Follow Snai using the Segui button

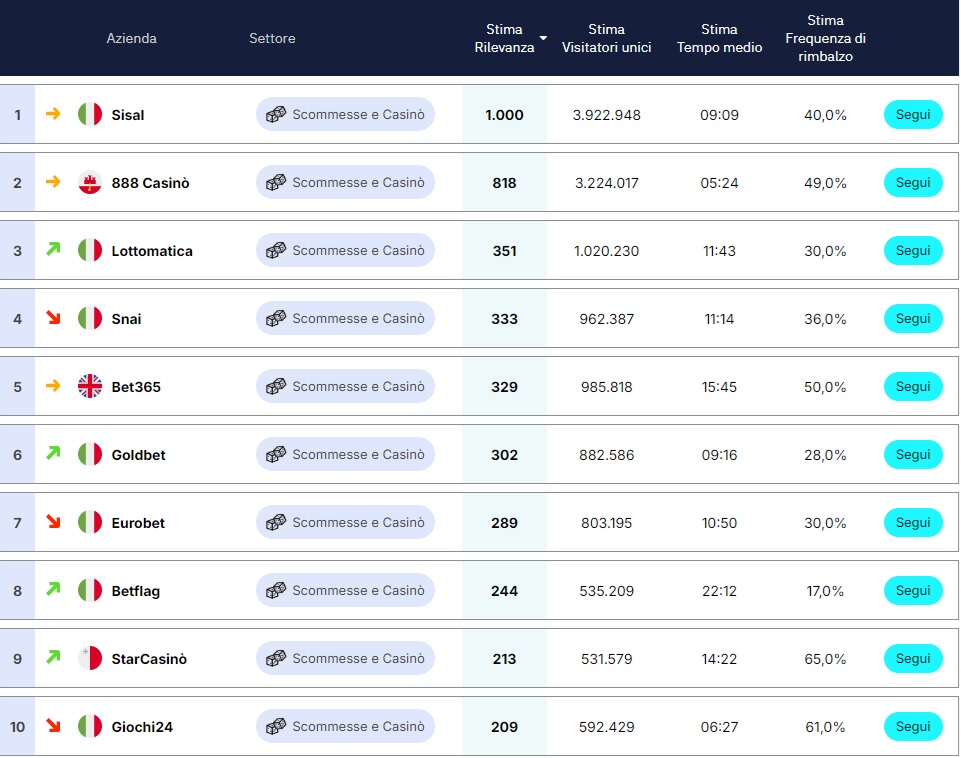click(x=913, y=319)
